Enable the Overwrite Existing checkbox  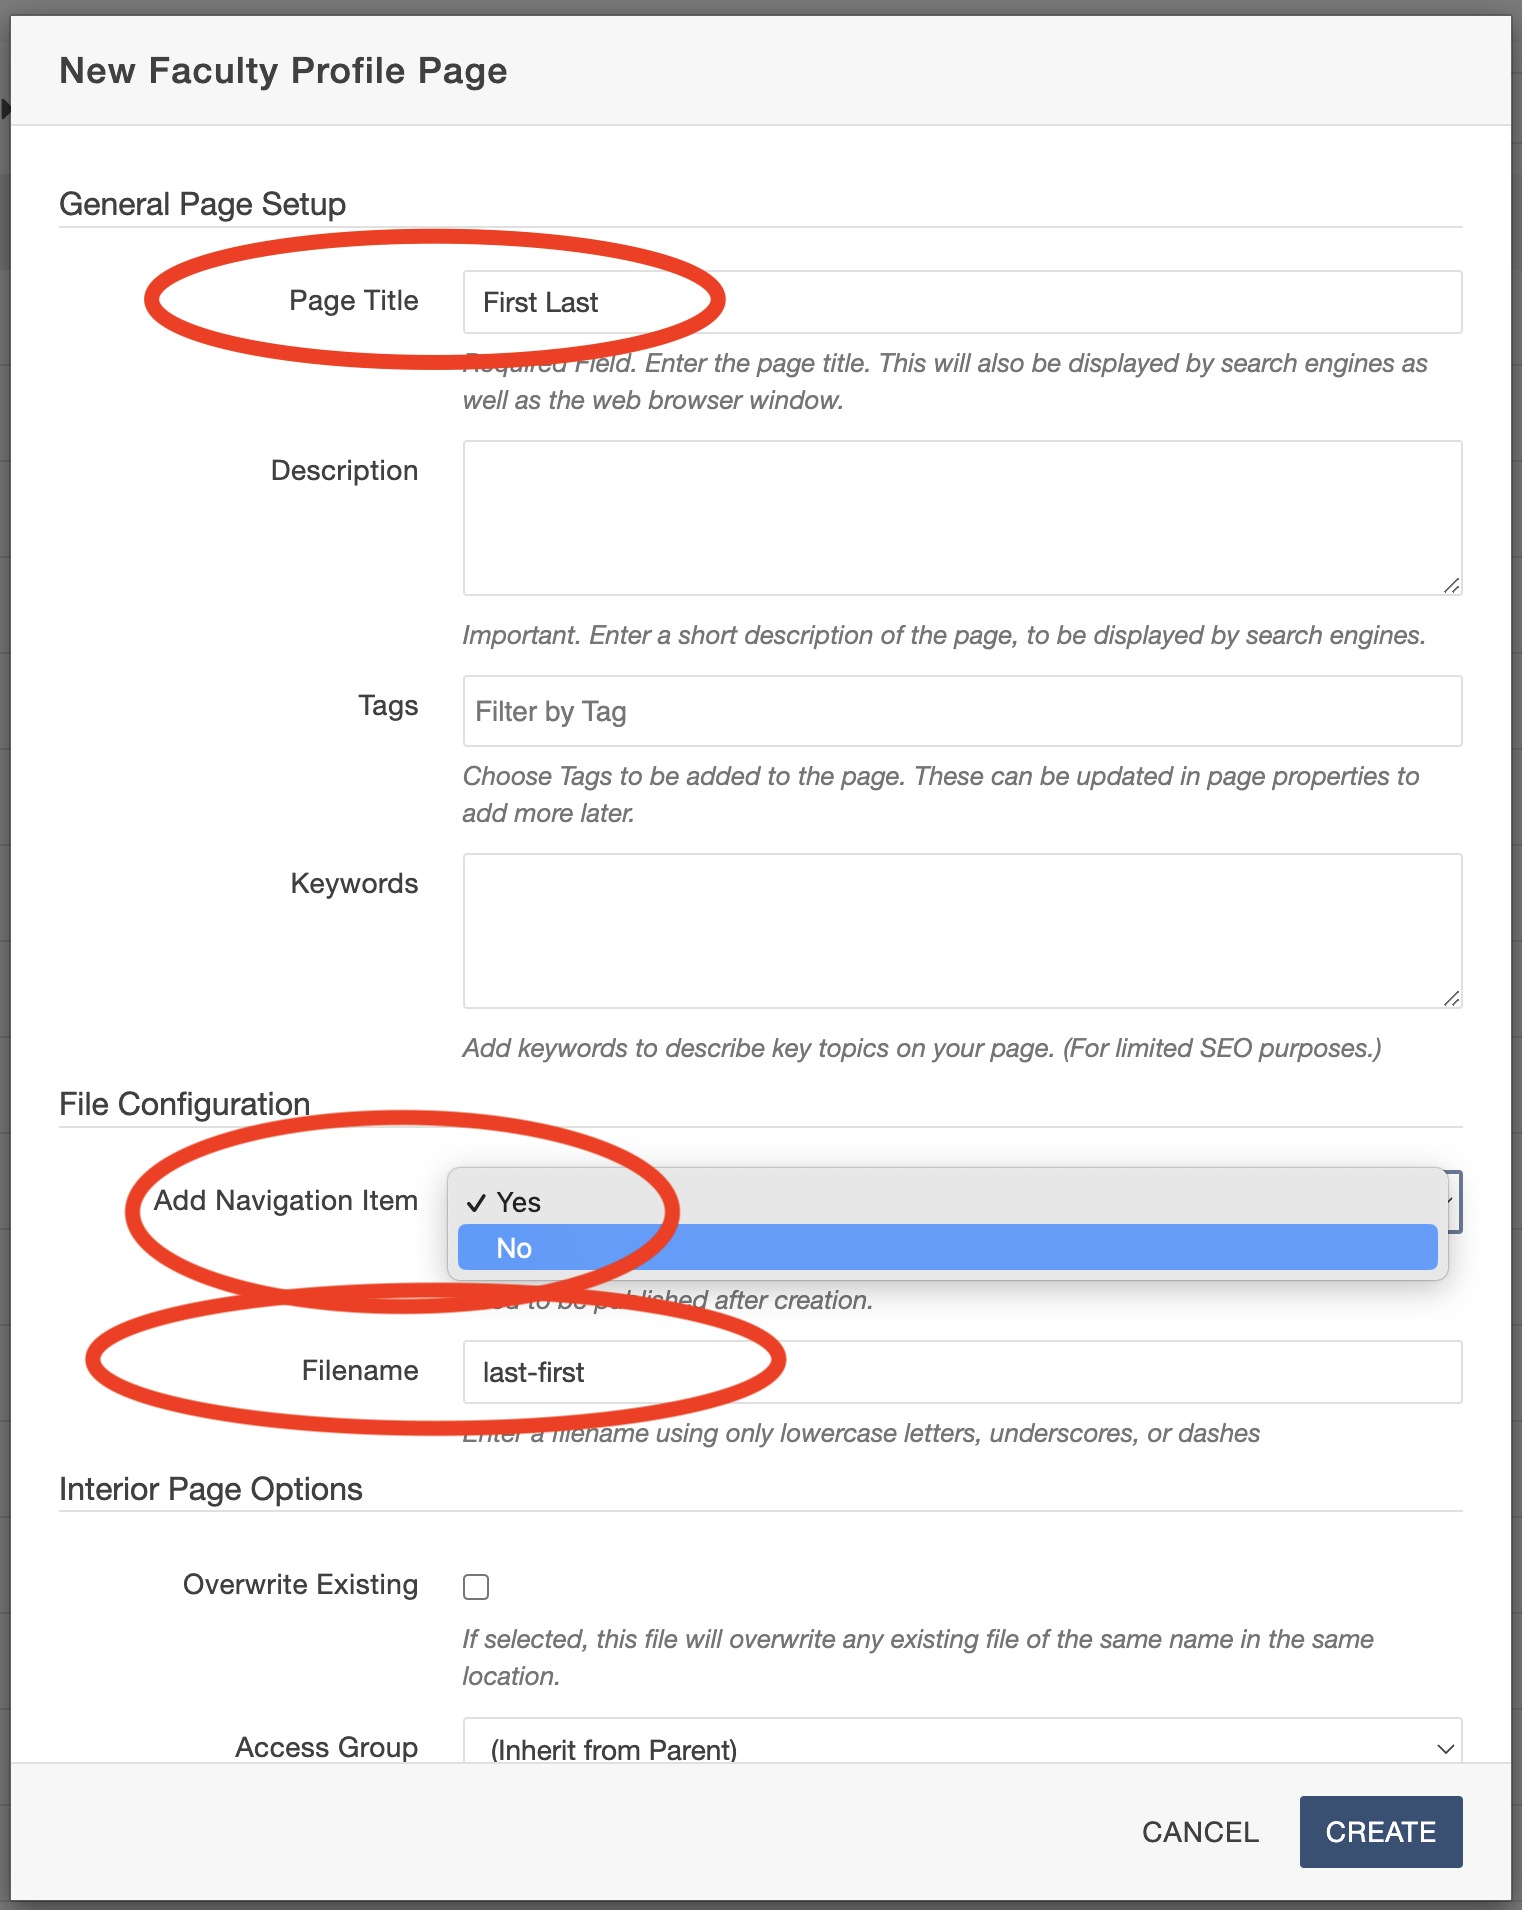(x=477, y=1585)
